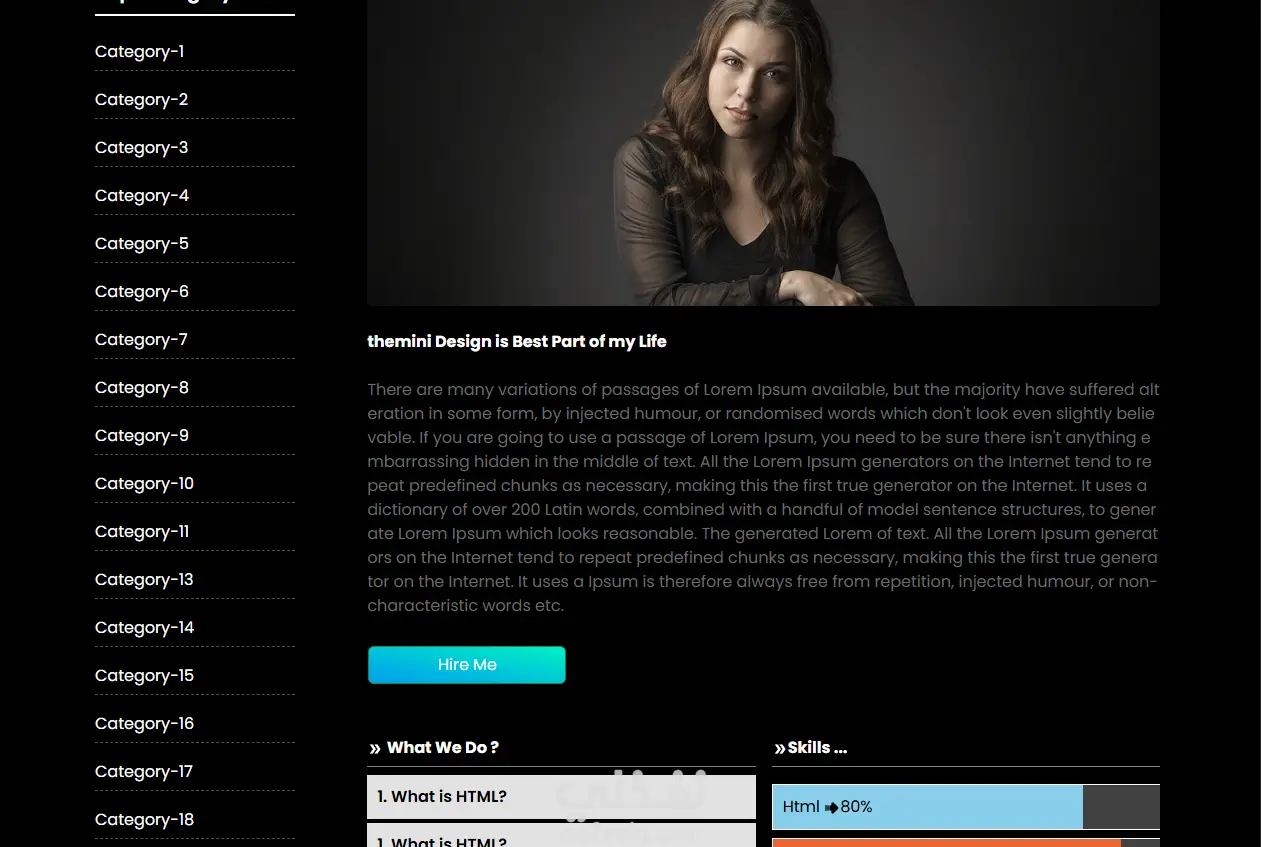Click the woman's portrait image
Viewport: 1261px width, 847px height.
(x=763, y=152)
